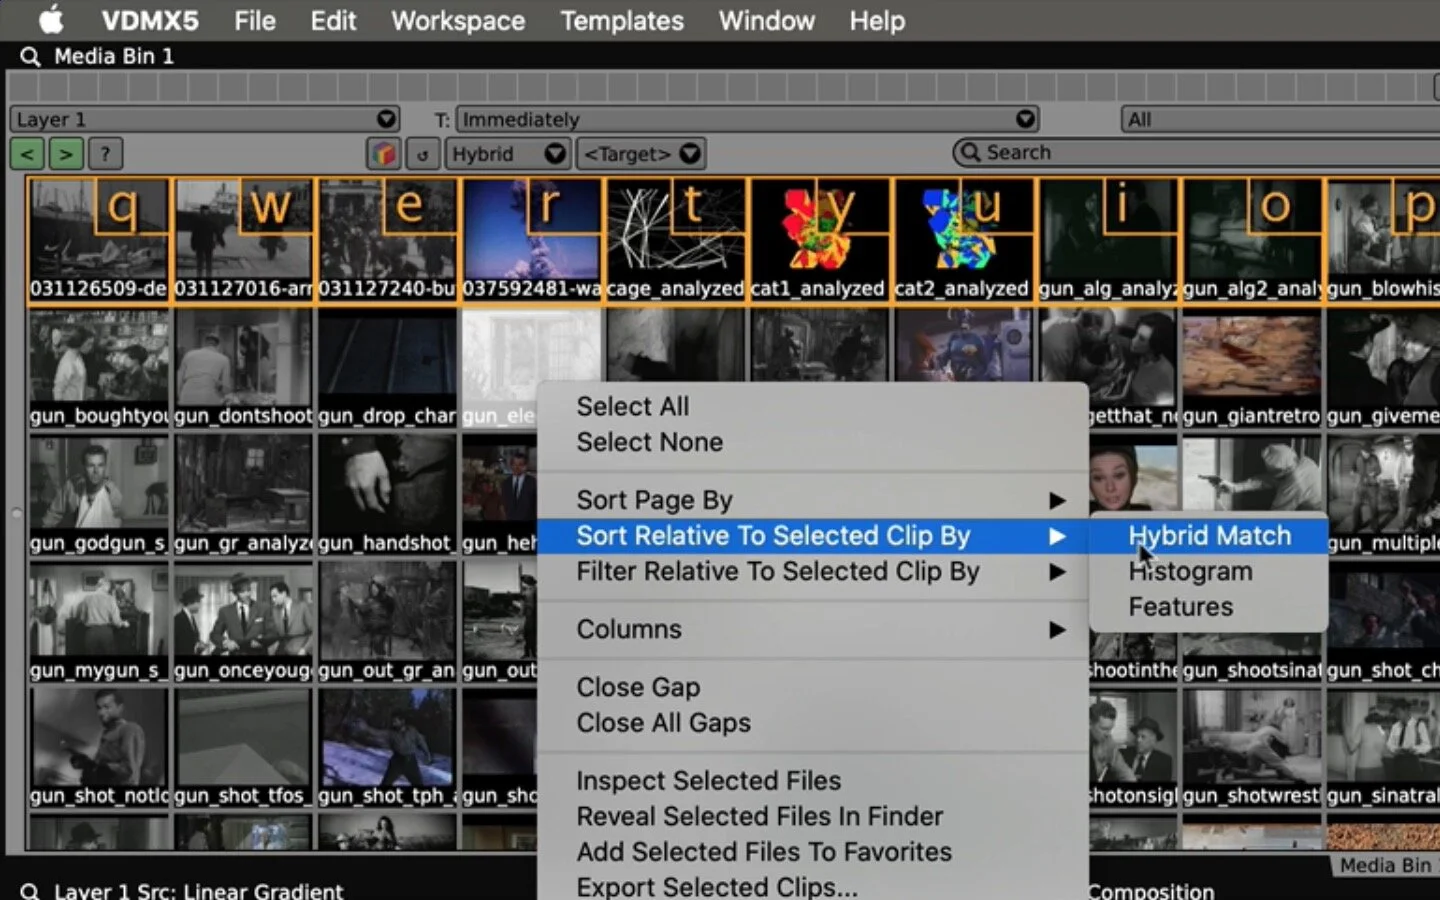1440x900 pixels.
Task: Click the Close All Gaps entry
Action: (662, 723)
